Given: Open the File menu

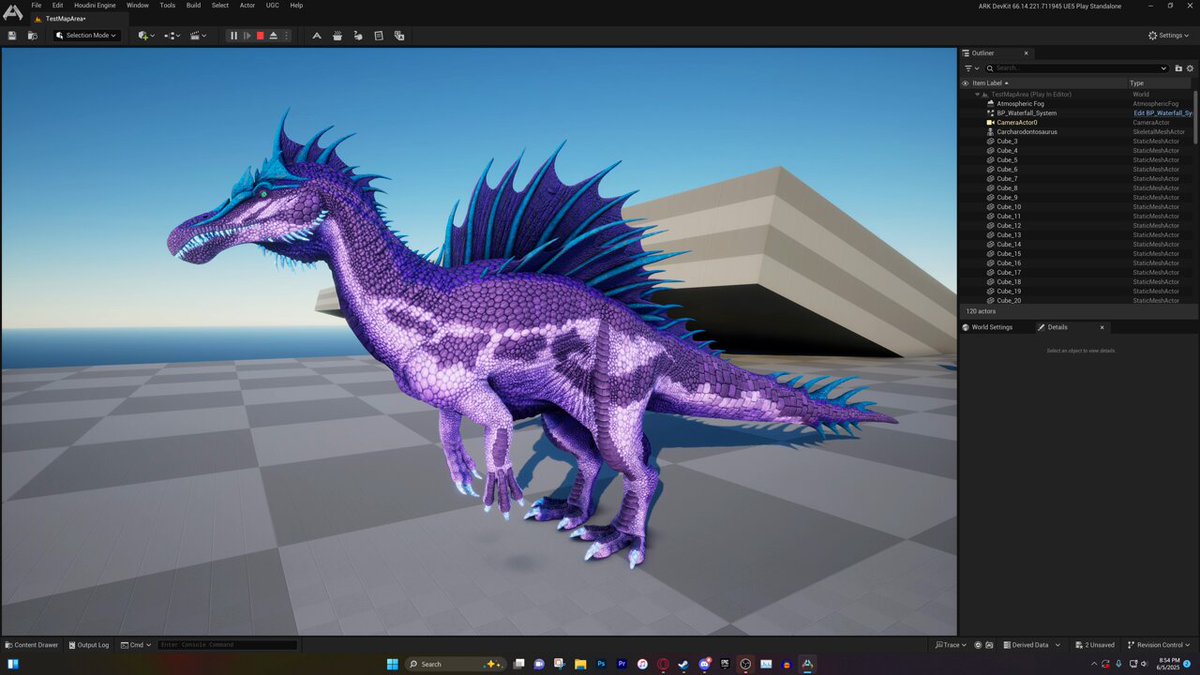Looking at the screenshot, I should (36, 5).
